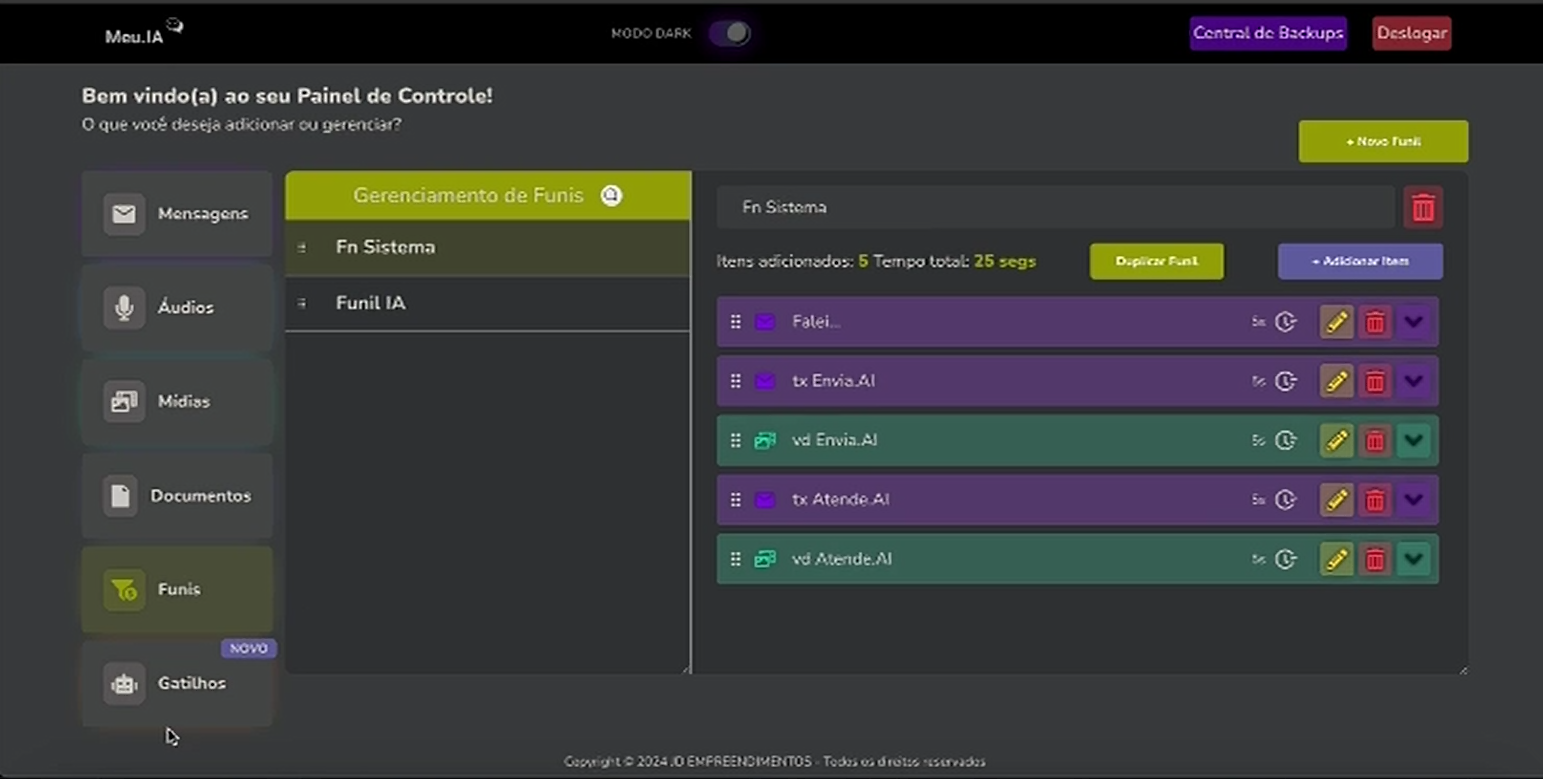Click the pencil edit icon for Falei... item
Viewport: 1543px width, 779px height.
(1336, 322)
